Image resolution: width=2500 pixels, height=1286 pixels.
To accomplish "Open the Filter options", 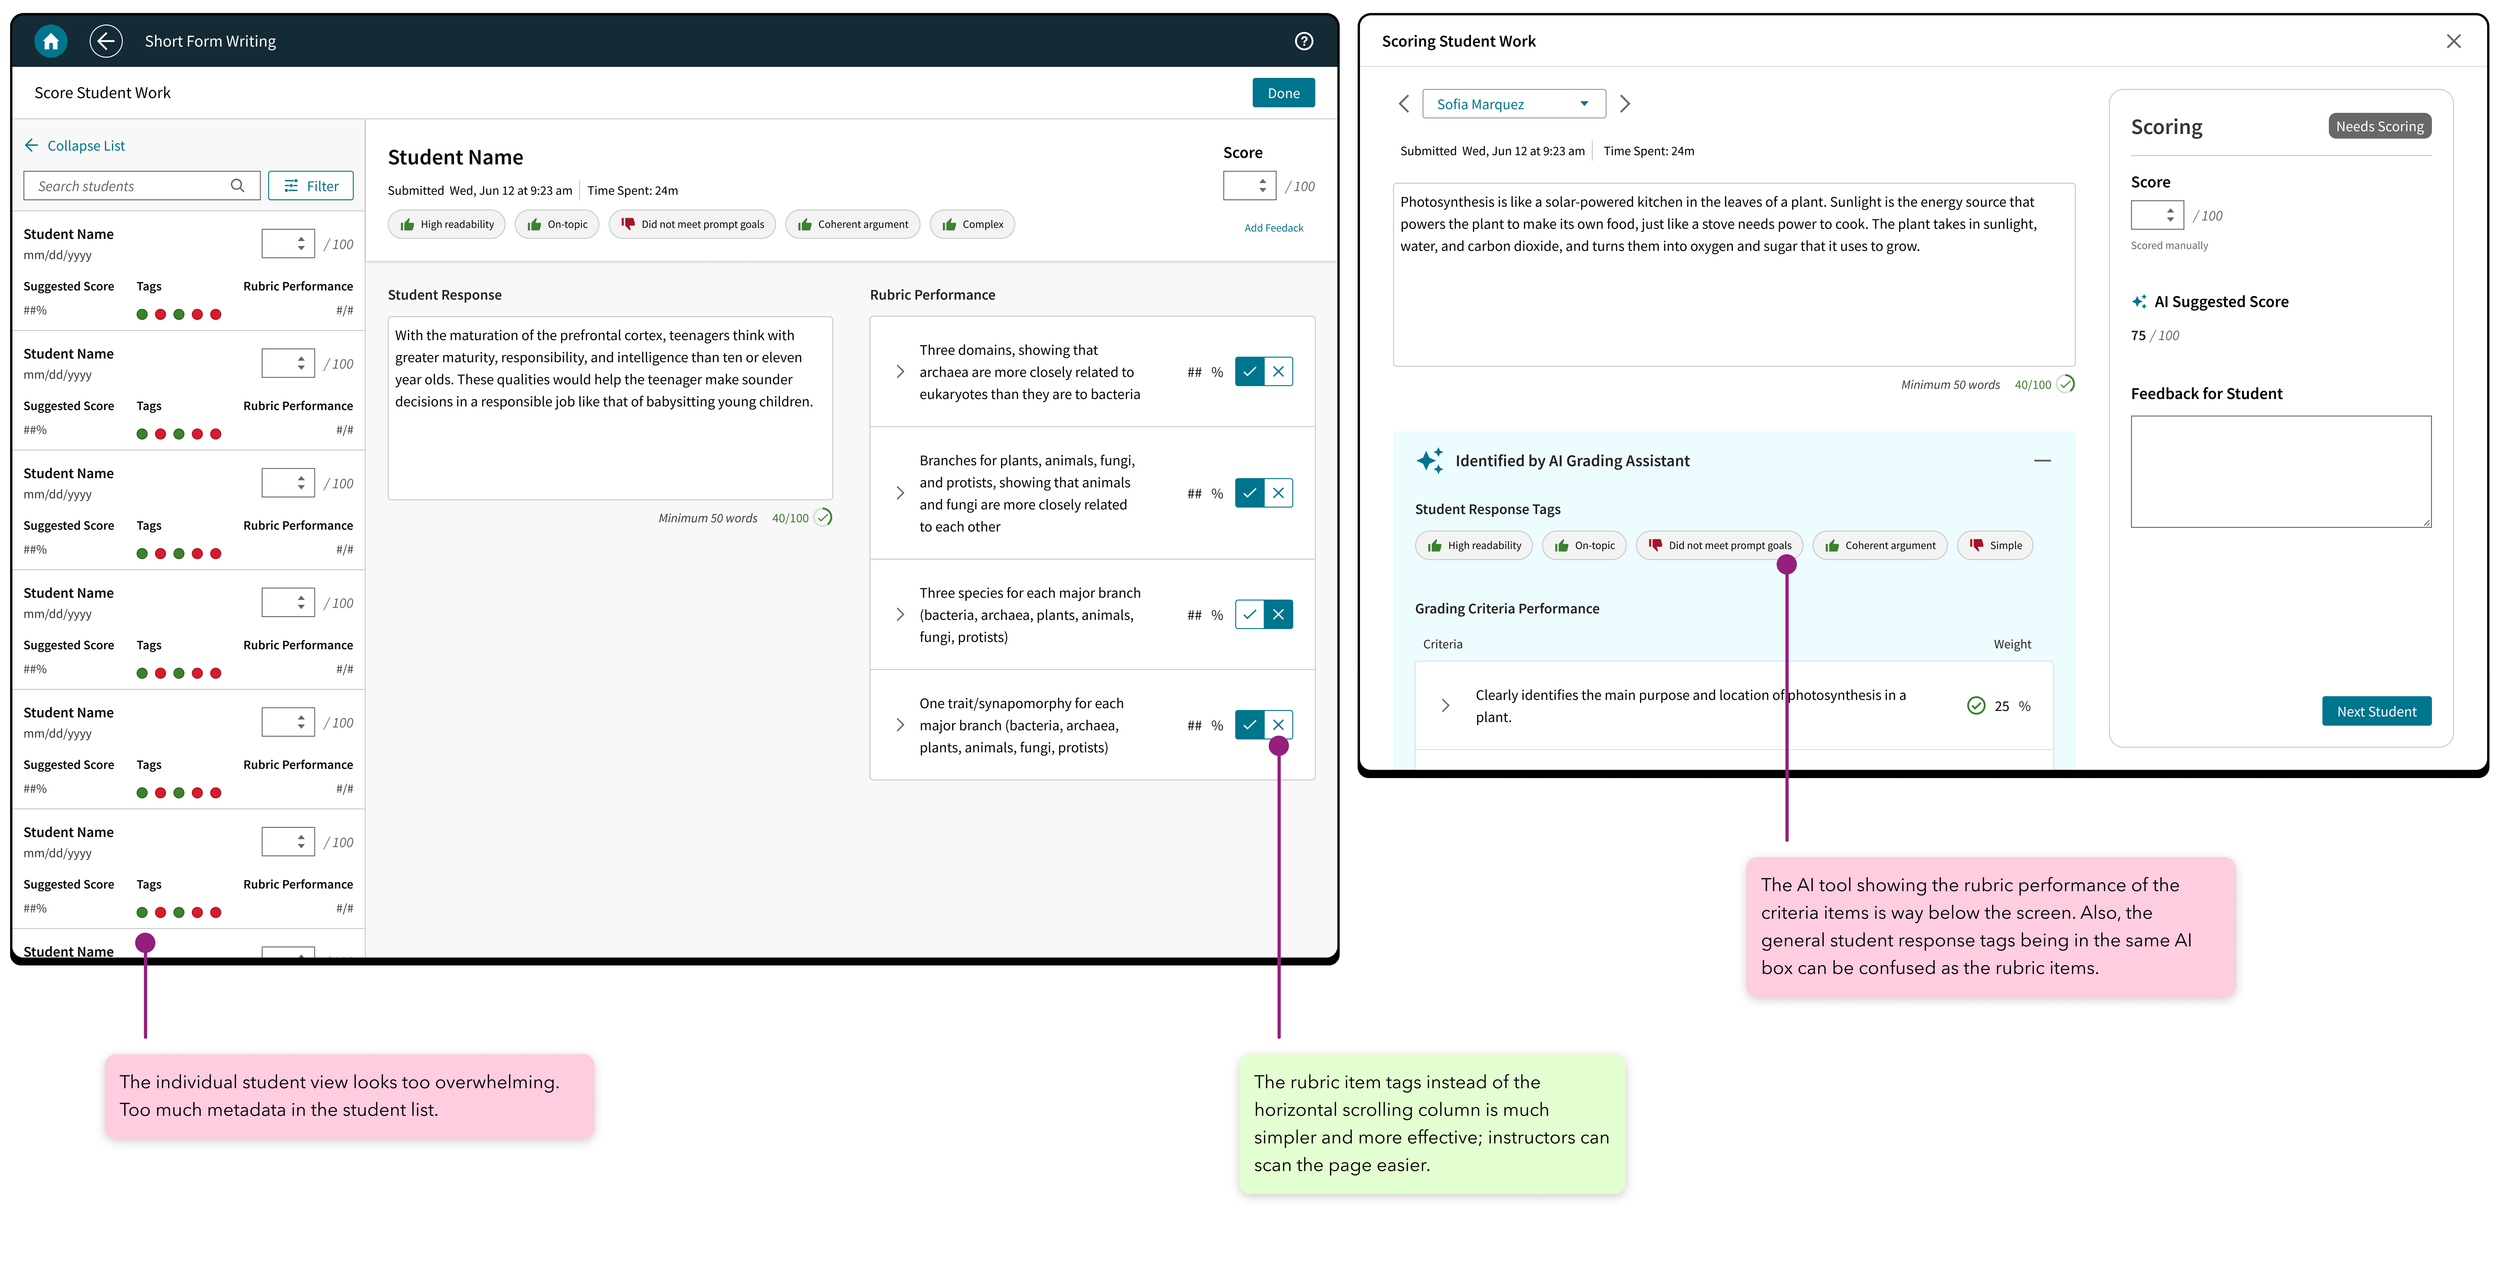I will [311, 186].
